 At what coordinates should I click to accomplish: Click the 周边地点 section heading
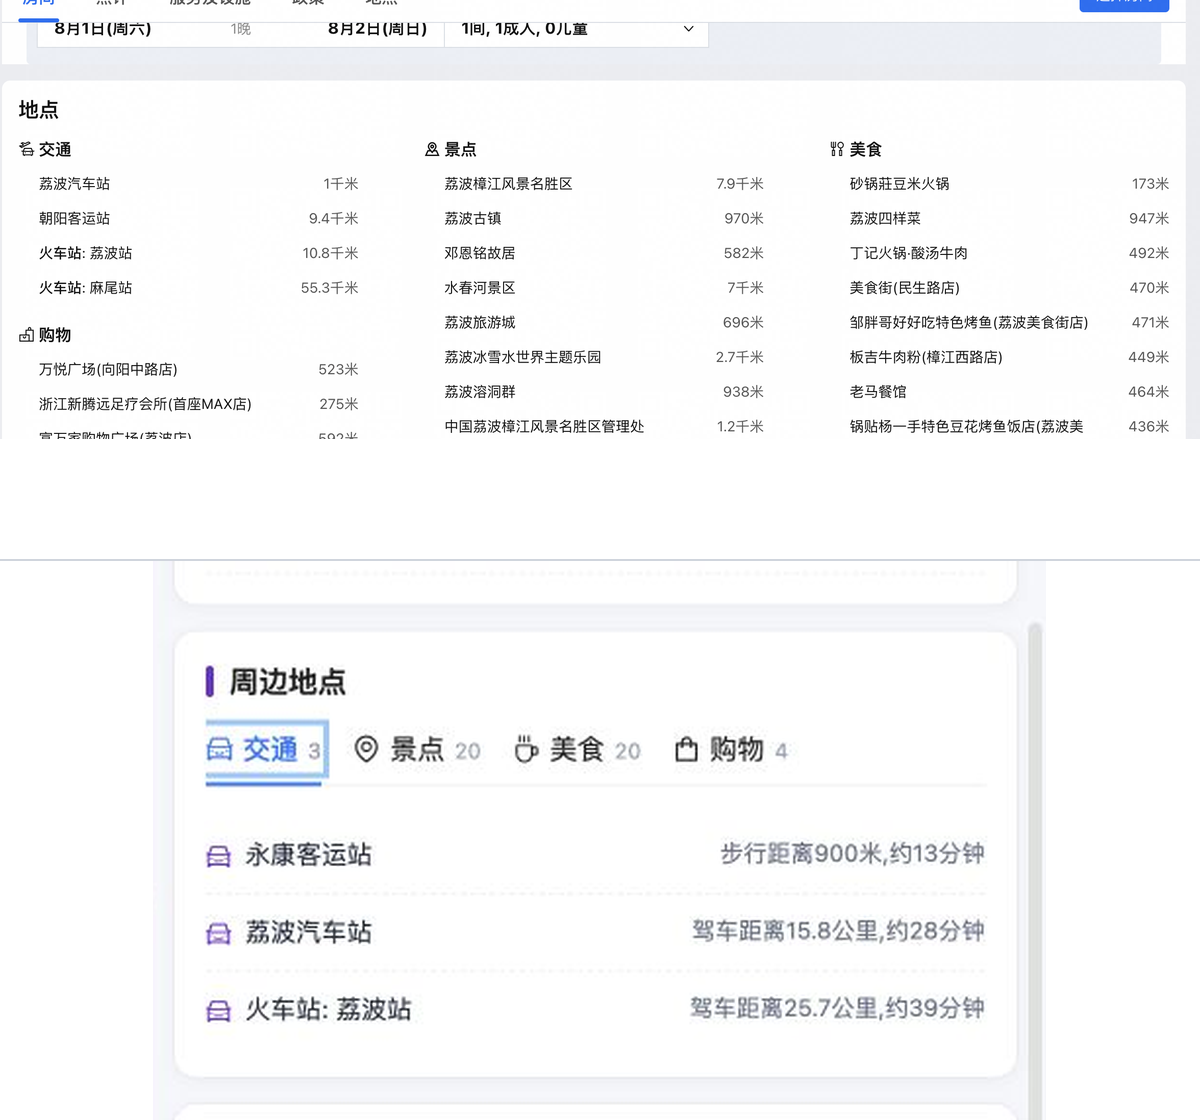click(x=287, y=682)
